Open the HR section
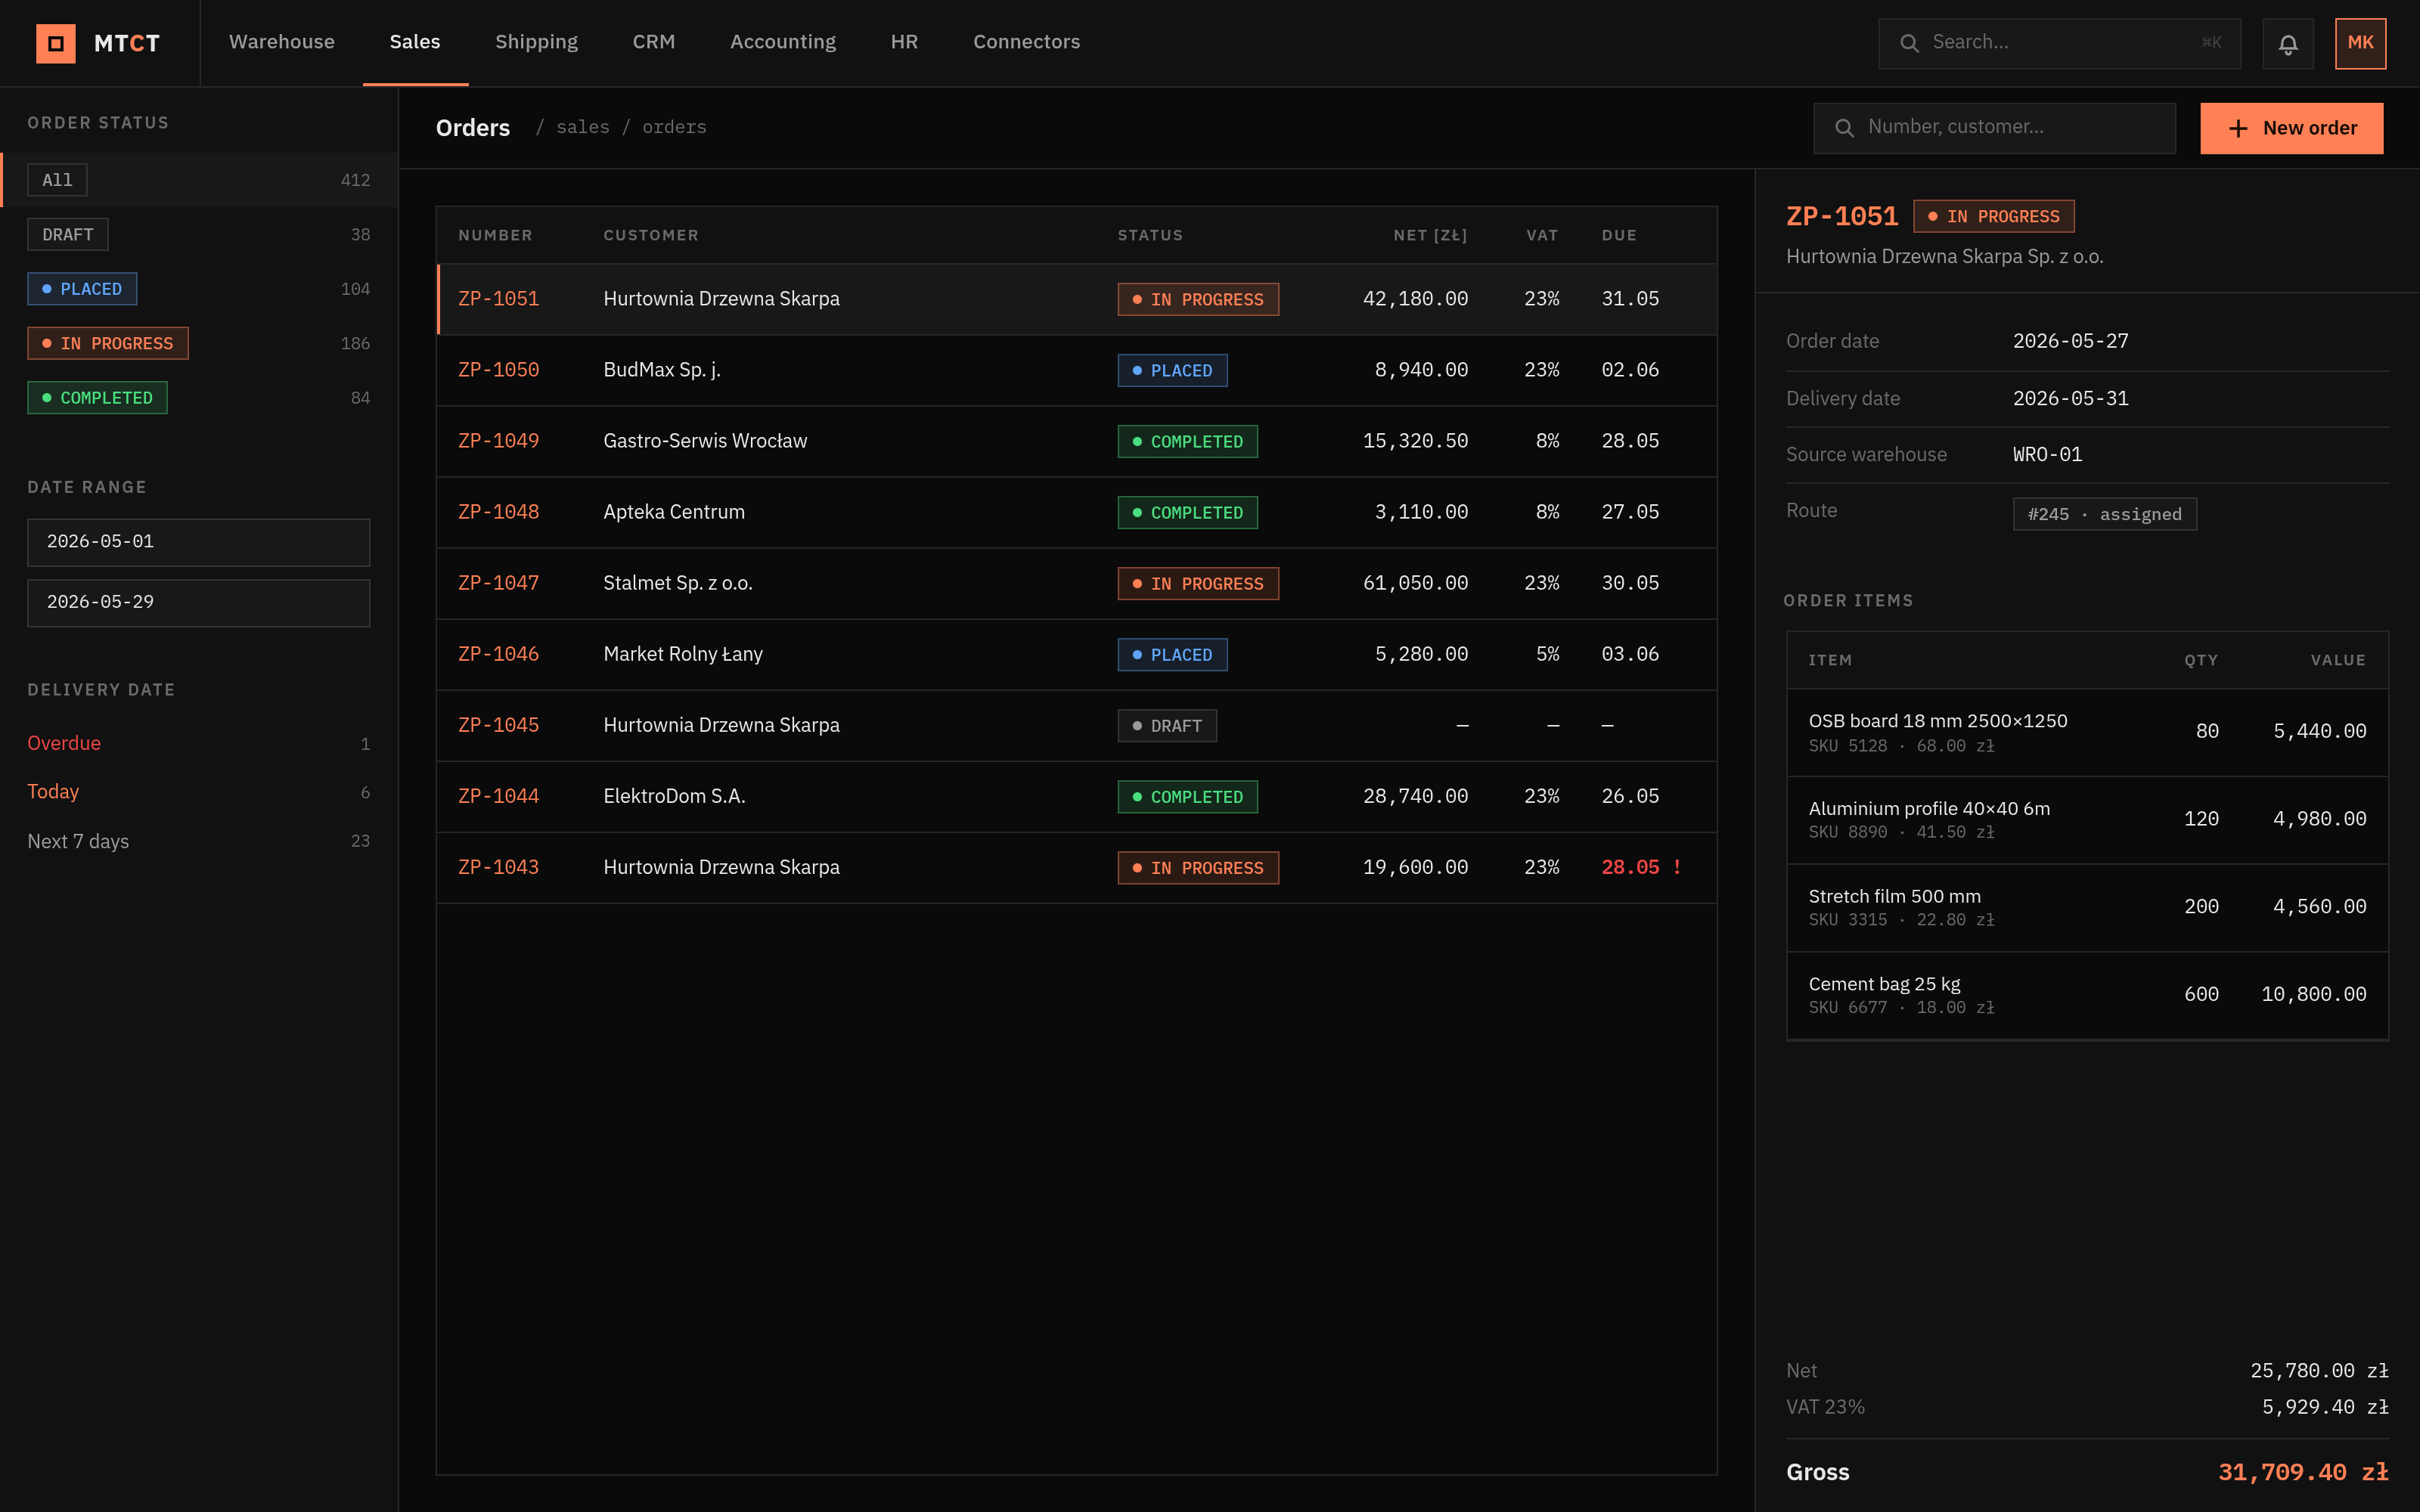The height and width of the screenshot is (1512, 2420). click(x=904, y=42)
